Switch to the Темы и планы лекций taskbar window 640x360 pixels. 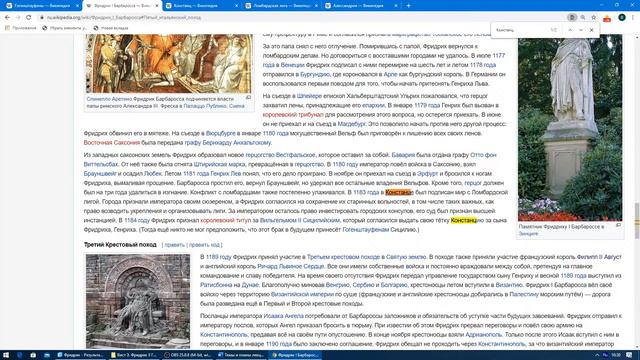241,355
